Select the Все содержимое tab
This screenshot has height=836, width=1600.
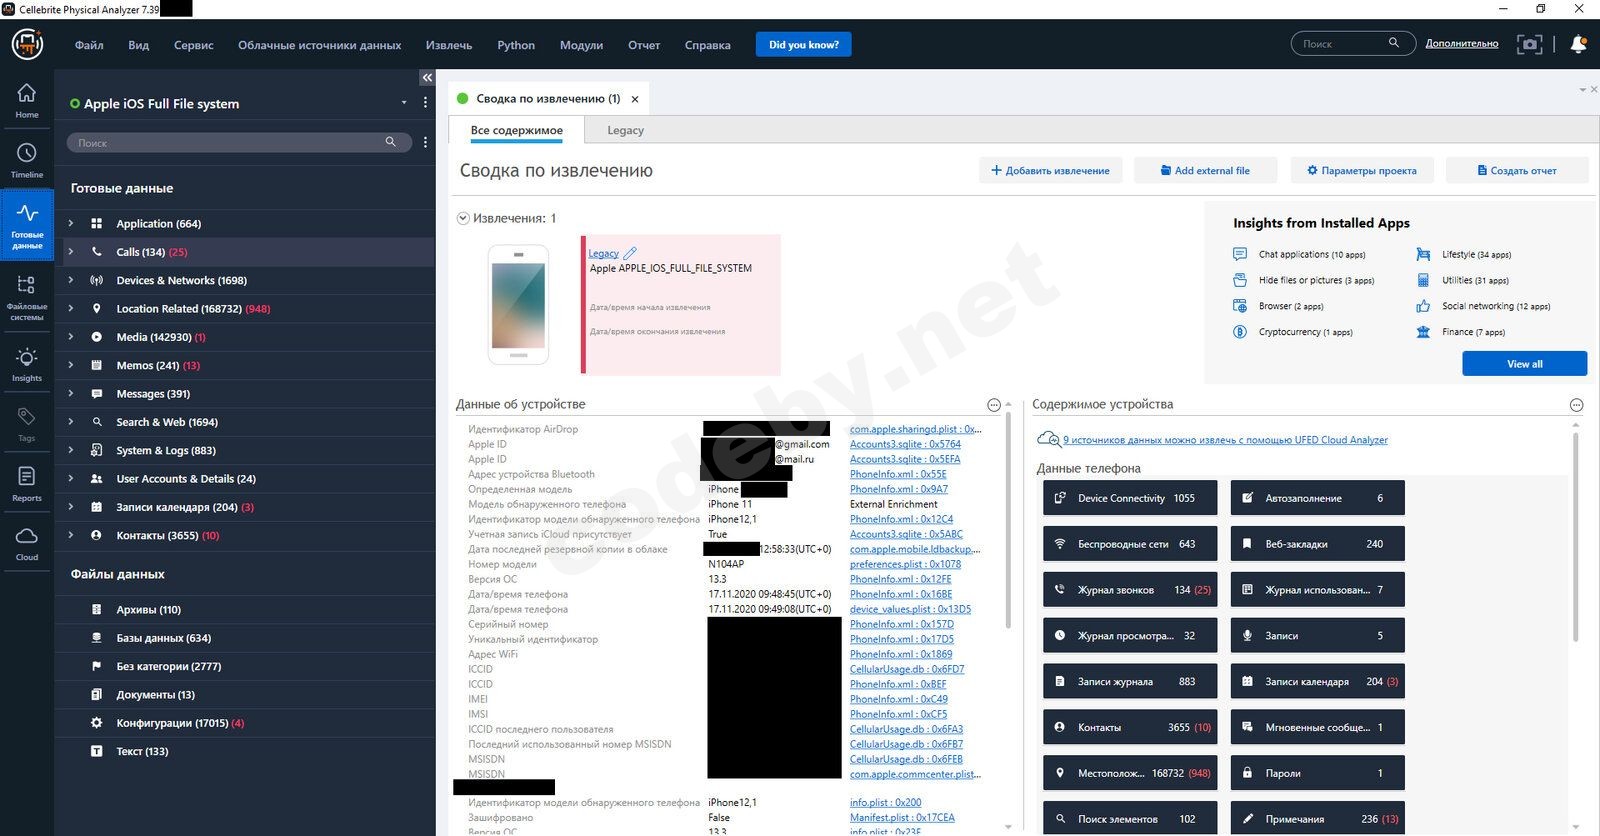coord(517,130)
